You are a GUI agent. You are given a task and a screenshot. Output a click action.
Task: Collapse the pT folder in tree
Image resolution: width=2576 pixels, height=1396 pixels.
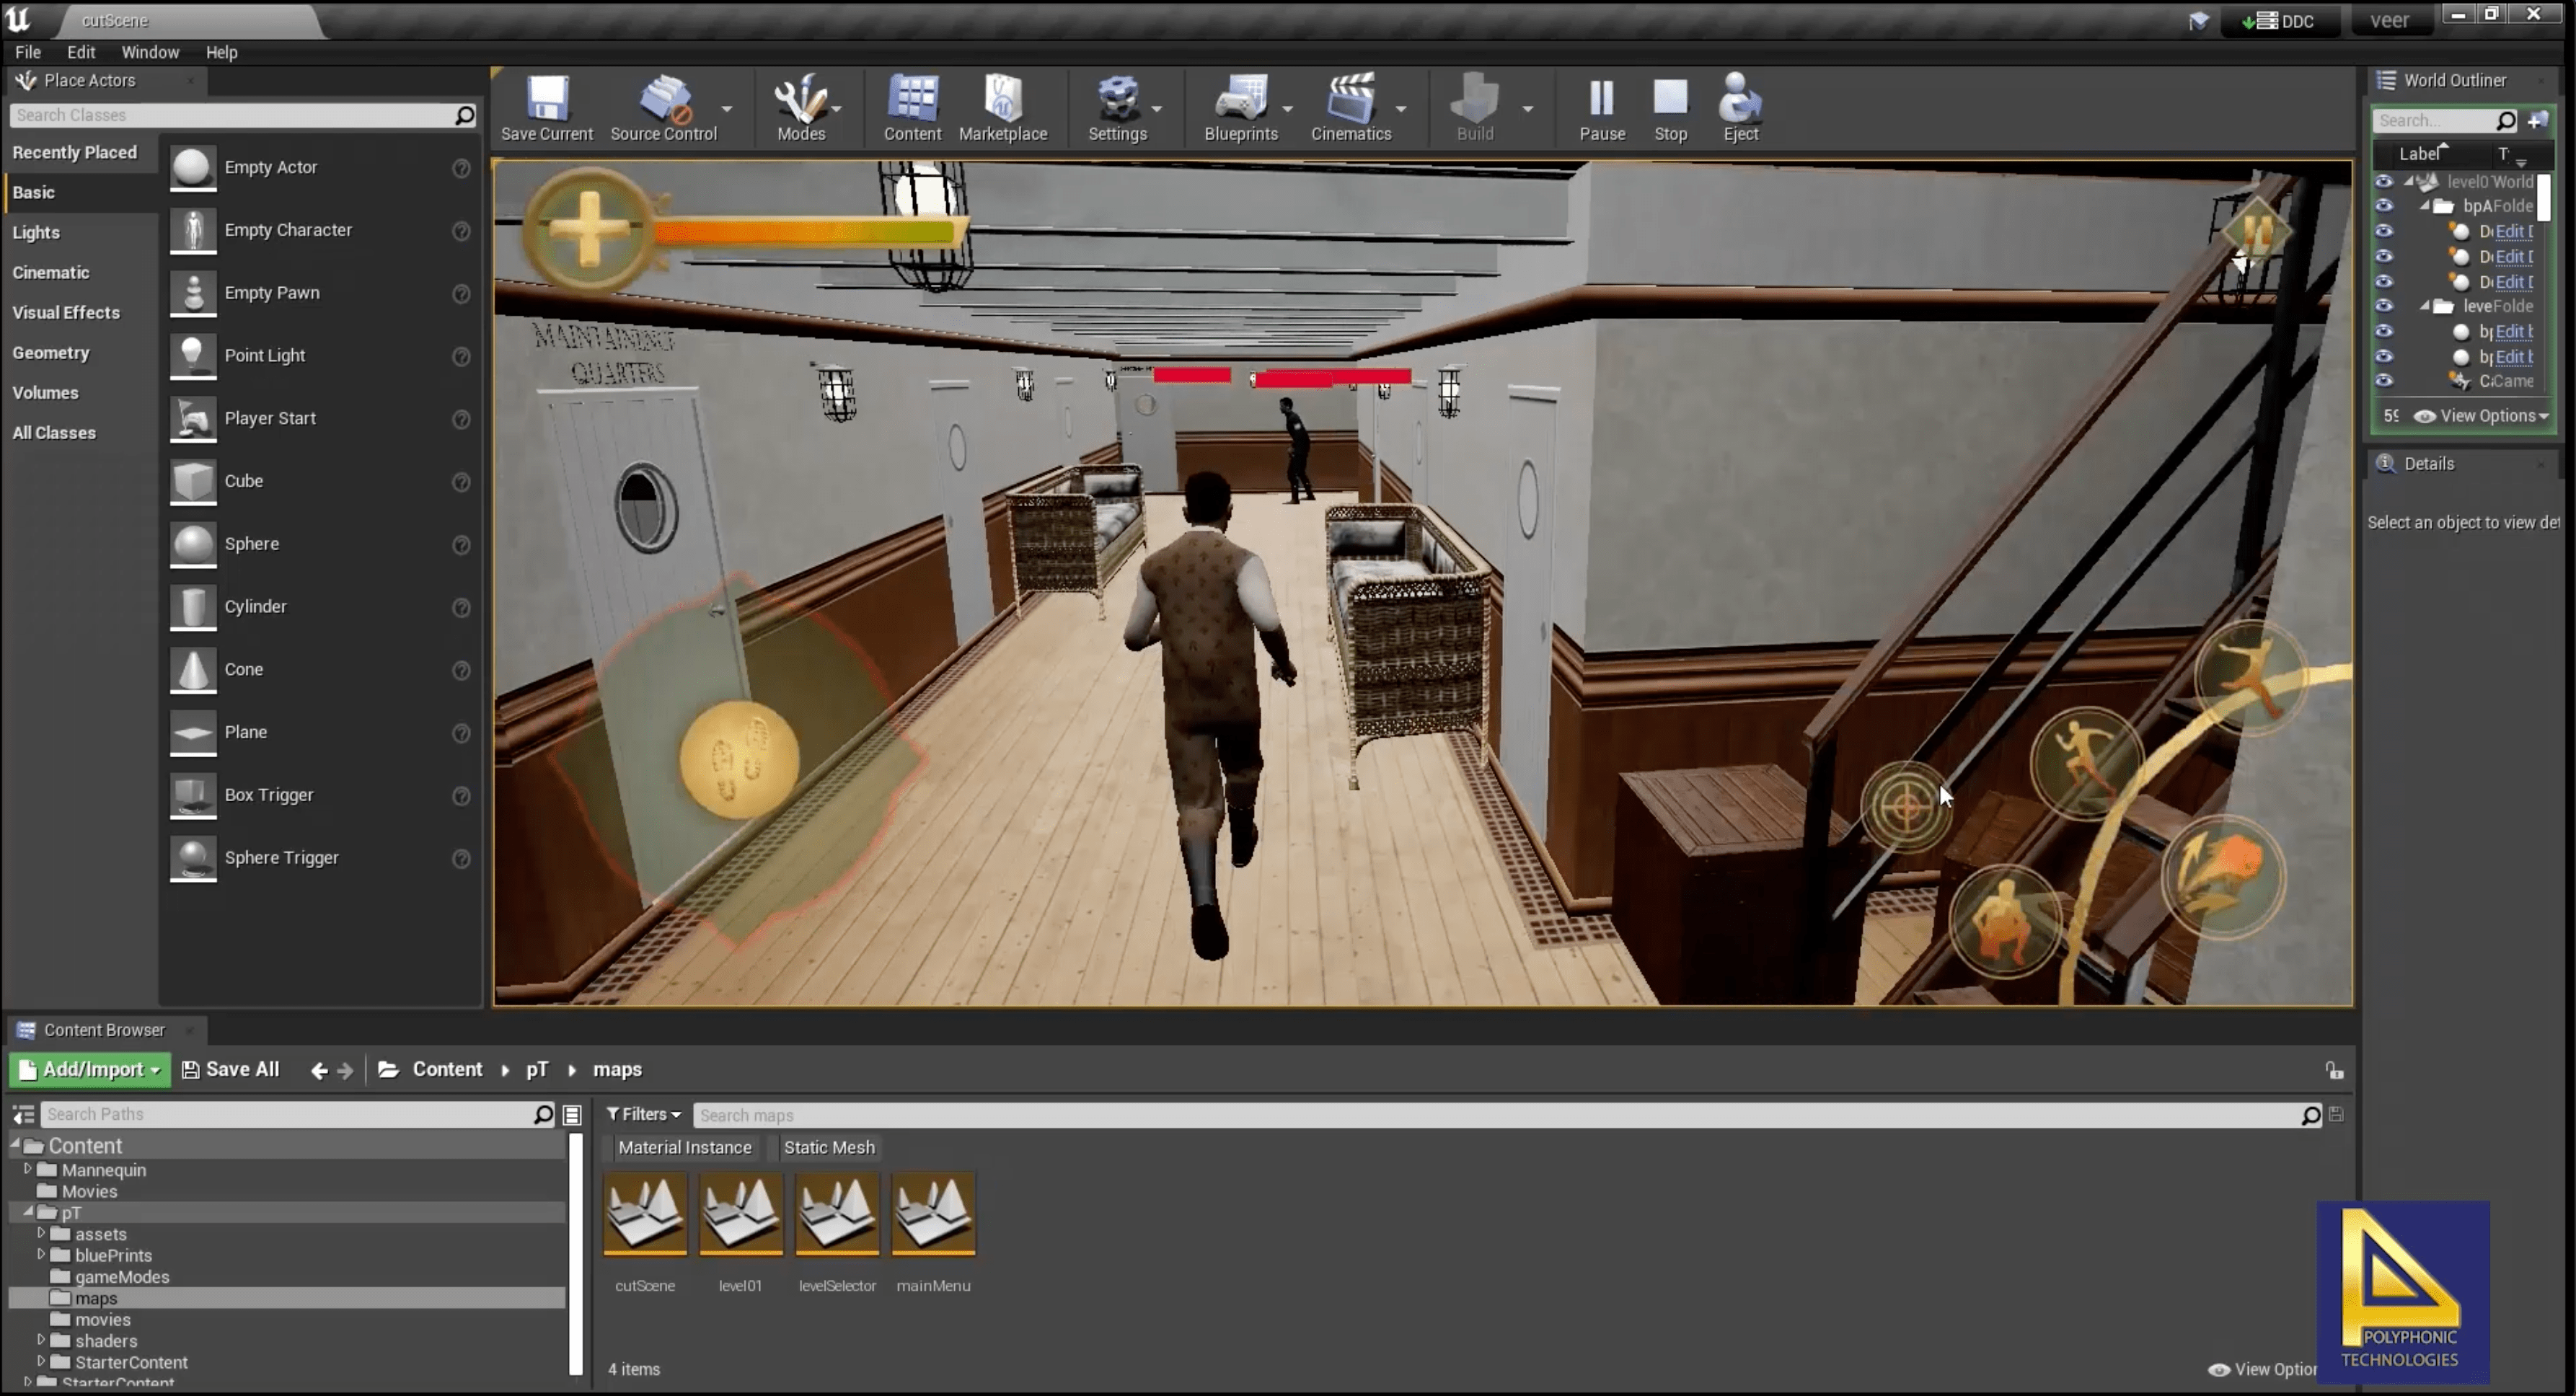(x=29, y=1212)
